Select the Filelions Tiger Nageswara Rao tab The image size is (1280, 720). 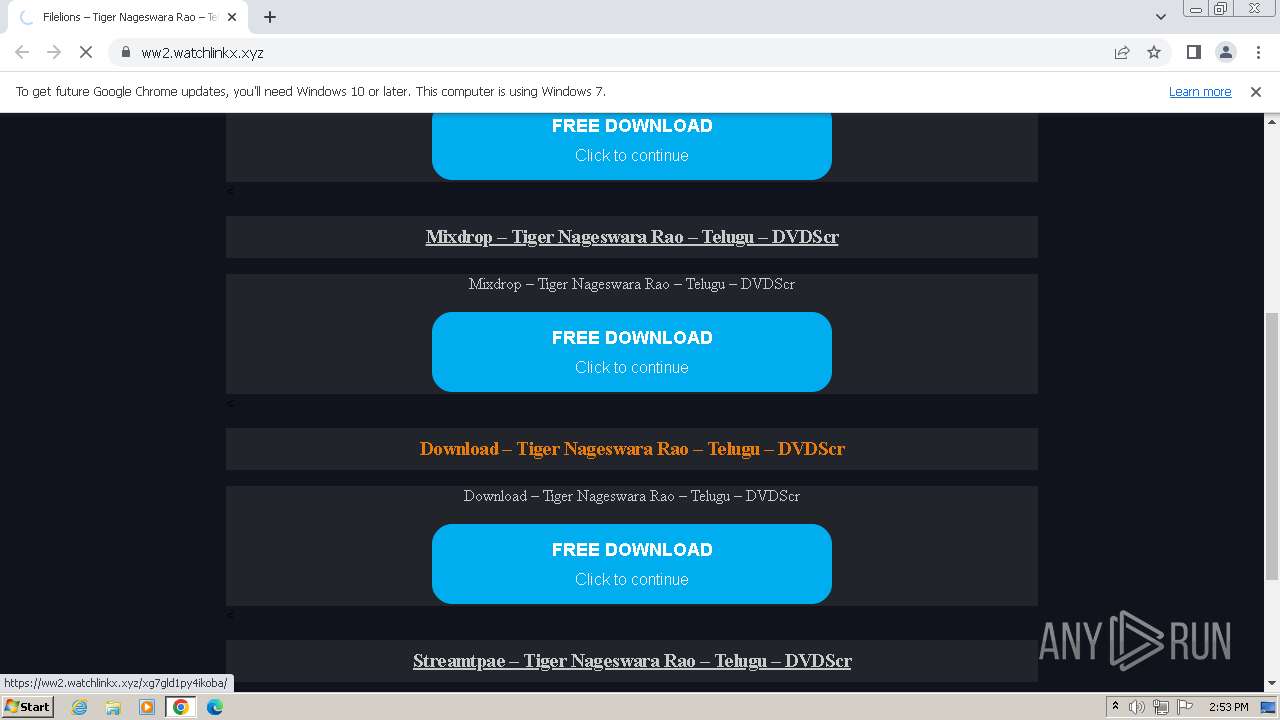[x=128, y=17]
